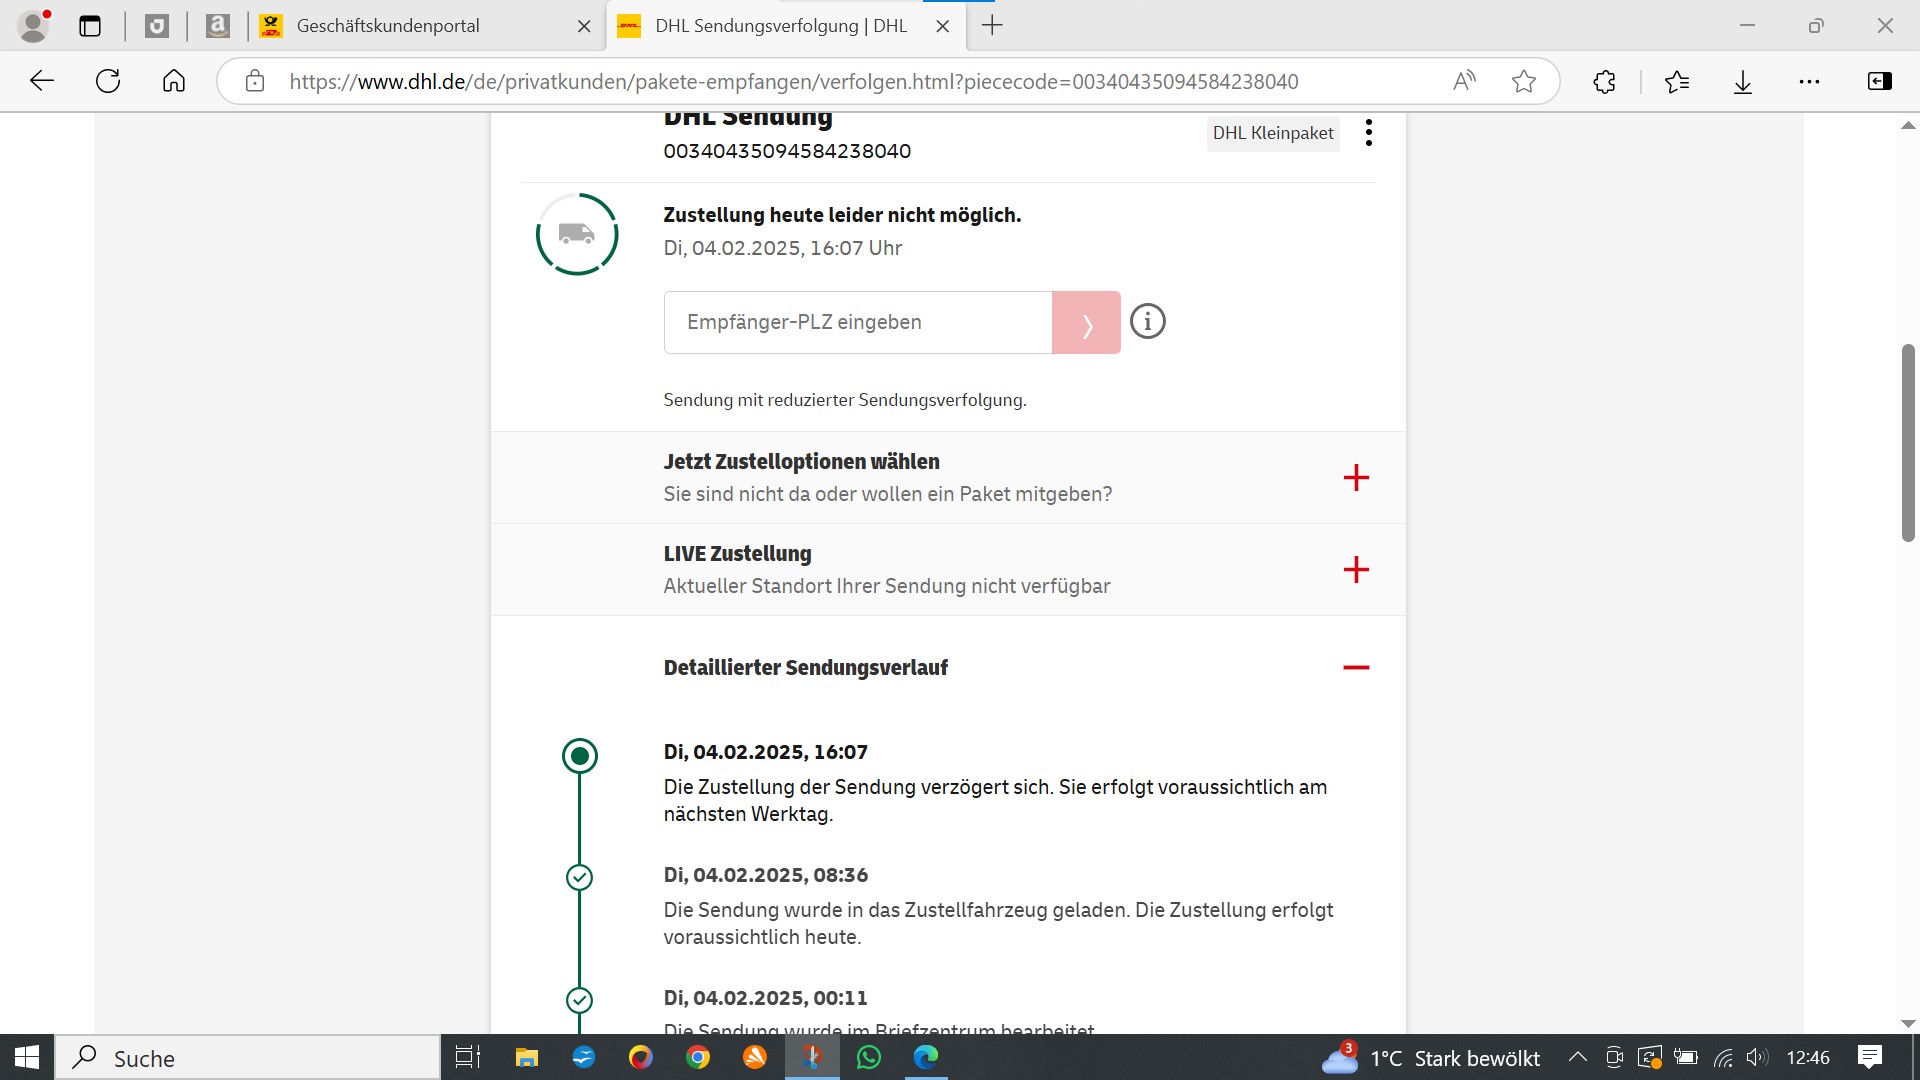
Task: Open browser extensions menu
Action: tap(1605, 81)
